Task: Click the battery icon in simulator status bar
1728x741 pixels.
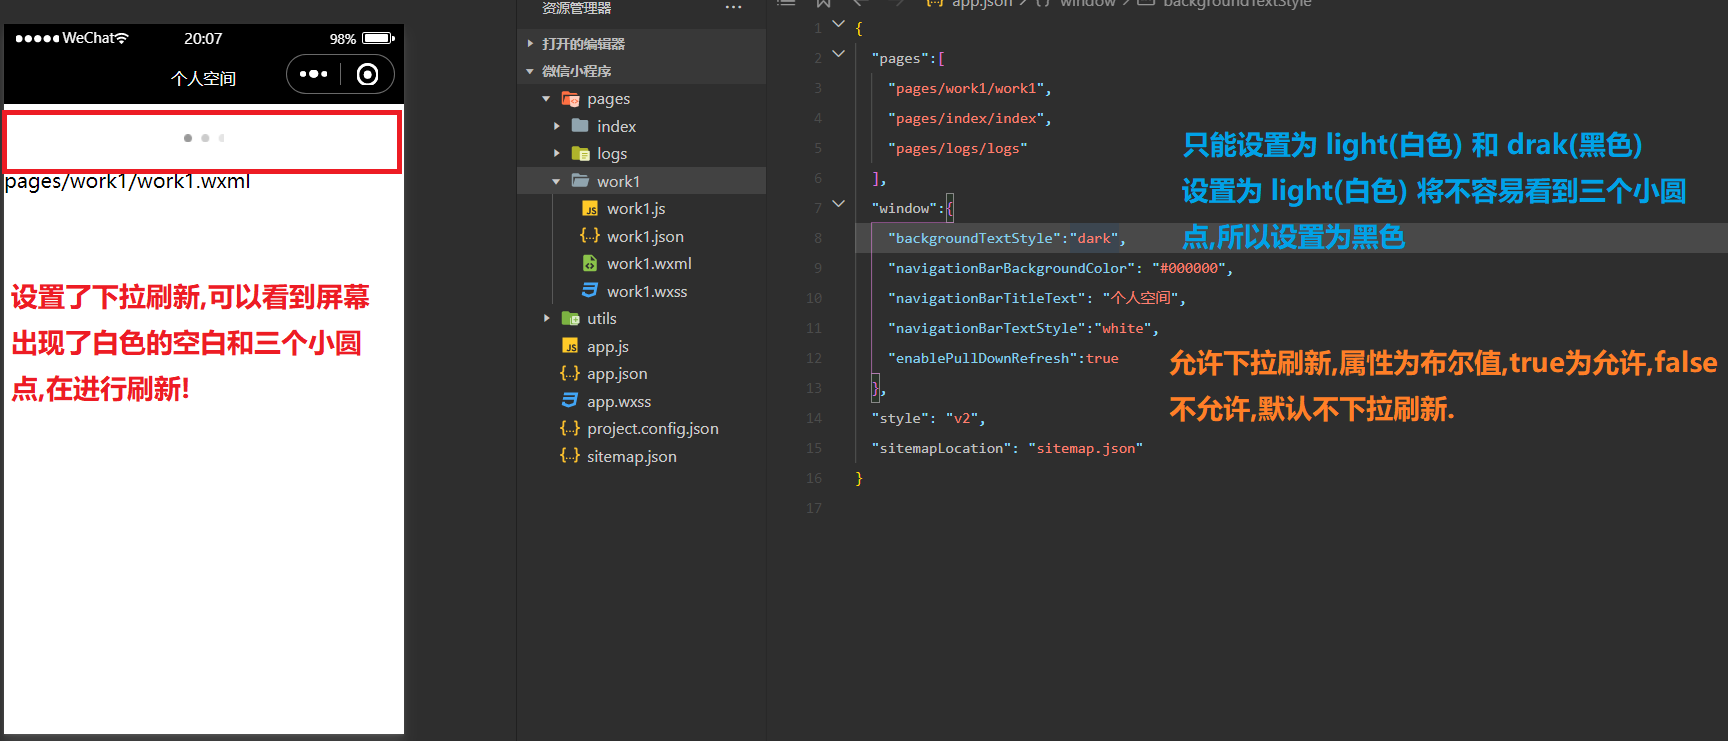Action: click(x=379, y=38)
